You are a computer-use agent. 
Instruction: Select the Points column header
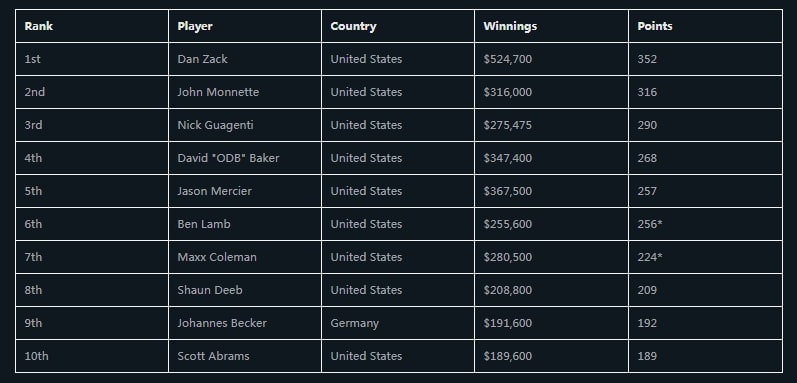point(655,26)
